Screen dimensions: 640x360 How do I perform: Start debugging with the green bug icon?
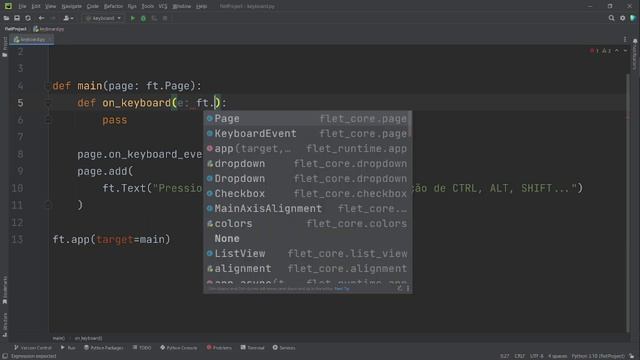point(143,18)
